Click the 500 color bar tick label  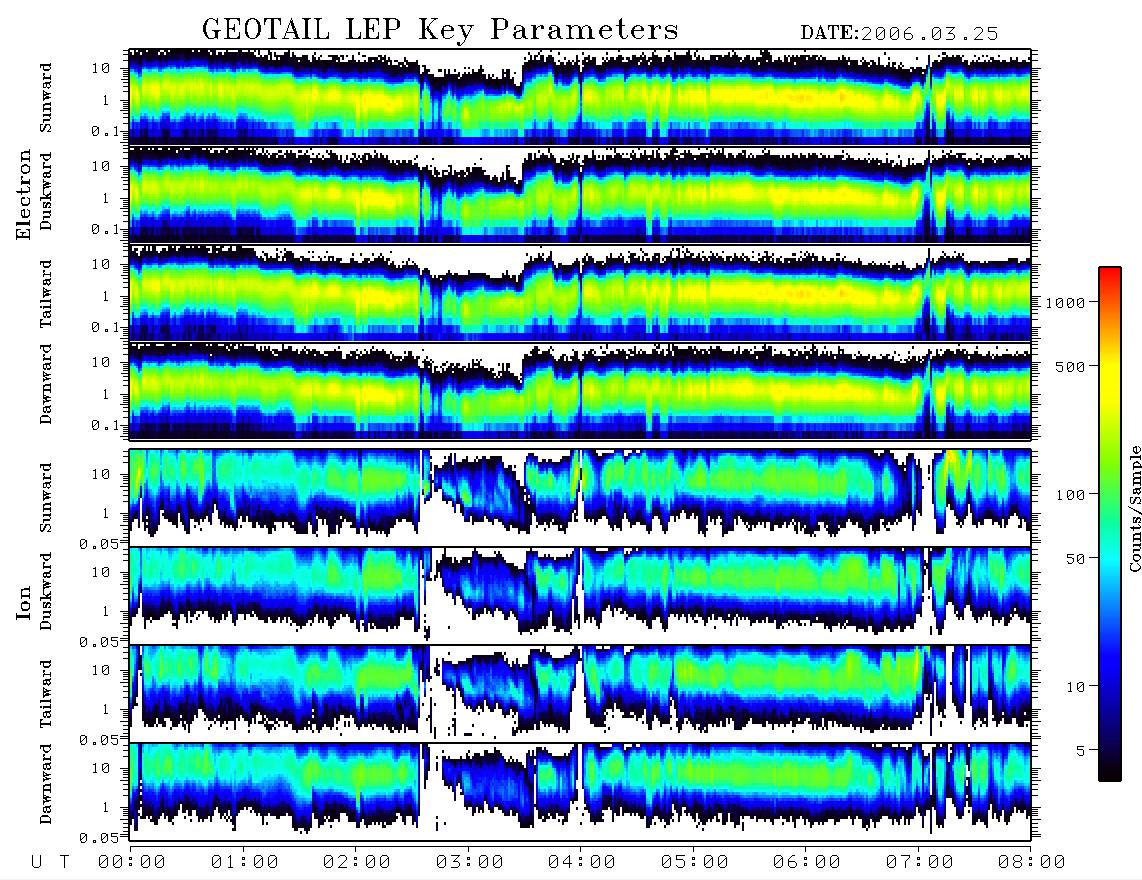point(1071,366)
